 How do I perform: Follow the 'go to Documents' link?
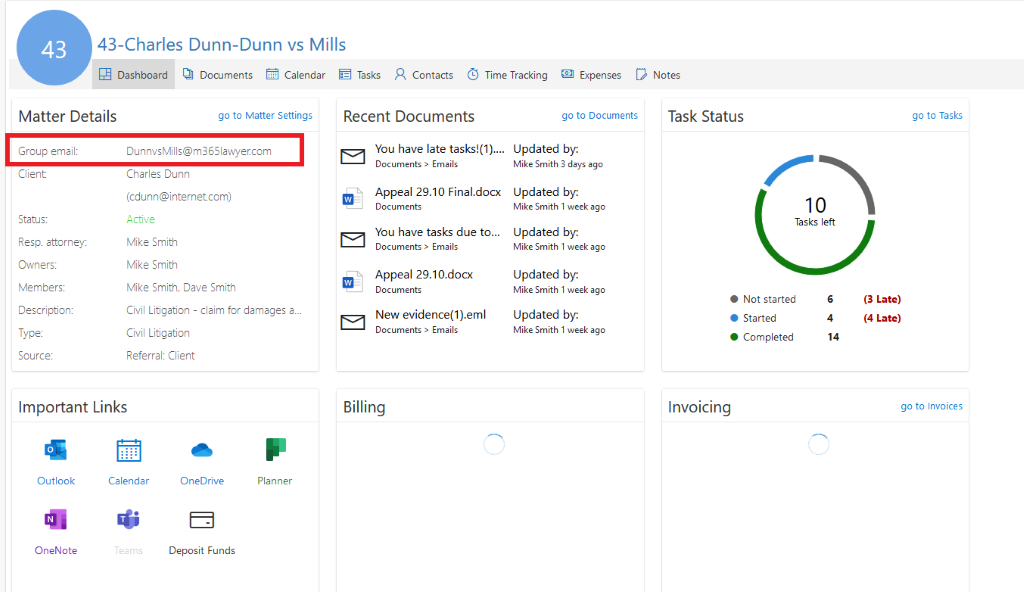pyautogui.click(x=599, y=116)
